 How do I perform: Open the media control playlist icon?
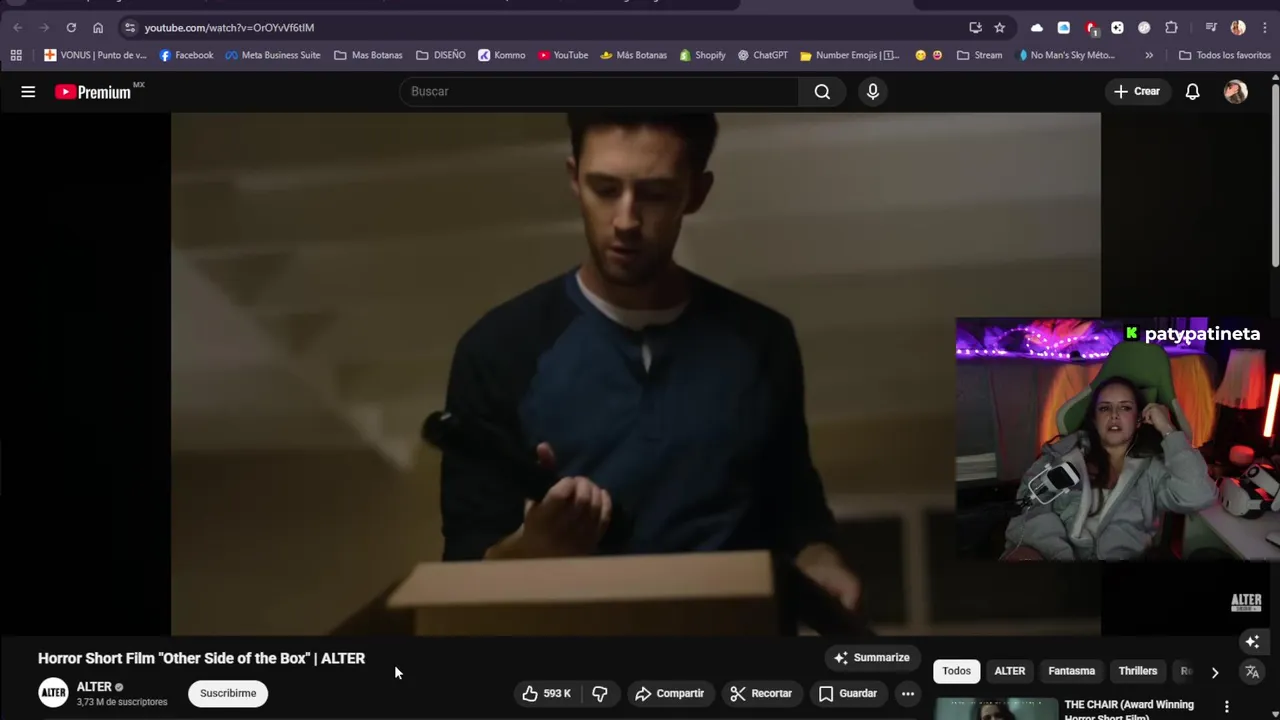[x=1211, y=27]
